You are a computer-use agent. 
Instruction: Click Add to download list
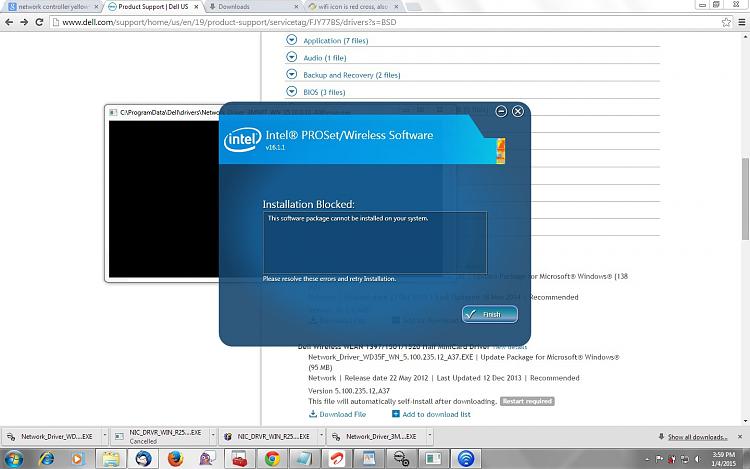(x=431, y=414)
